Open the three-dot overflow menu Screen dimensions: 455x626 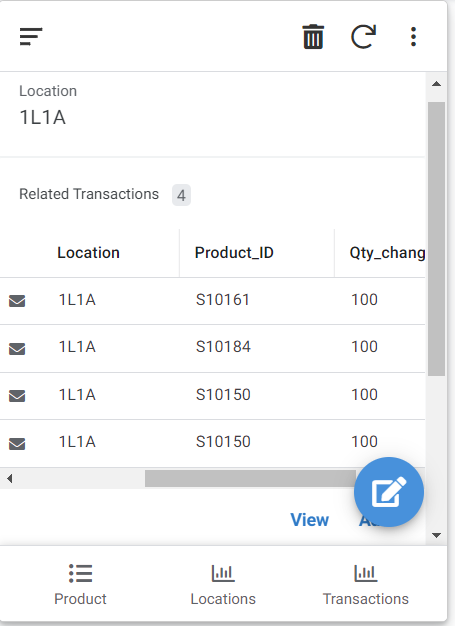[413, 37]
